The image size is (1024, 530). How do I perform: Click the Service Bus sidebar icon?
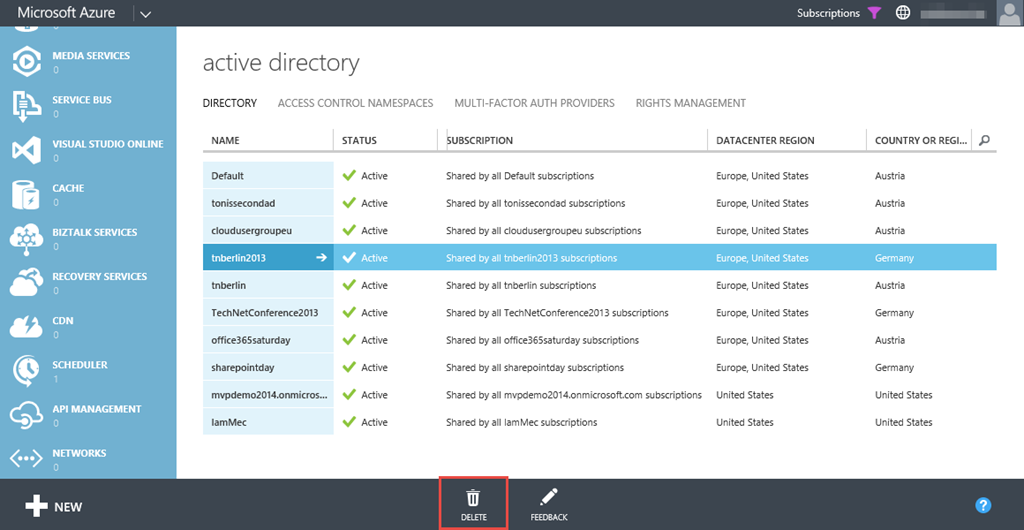tap(26, 106)
